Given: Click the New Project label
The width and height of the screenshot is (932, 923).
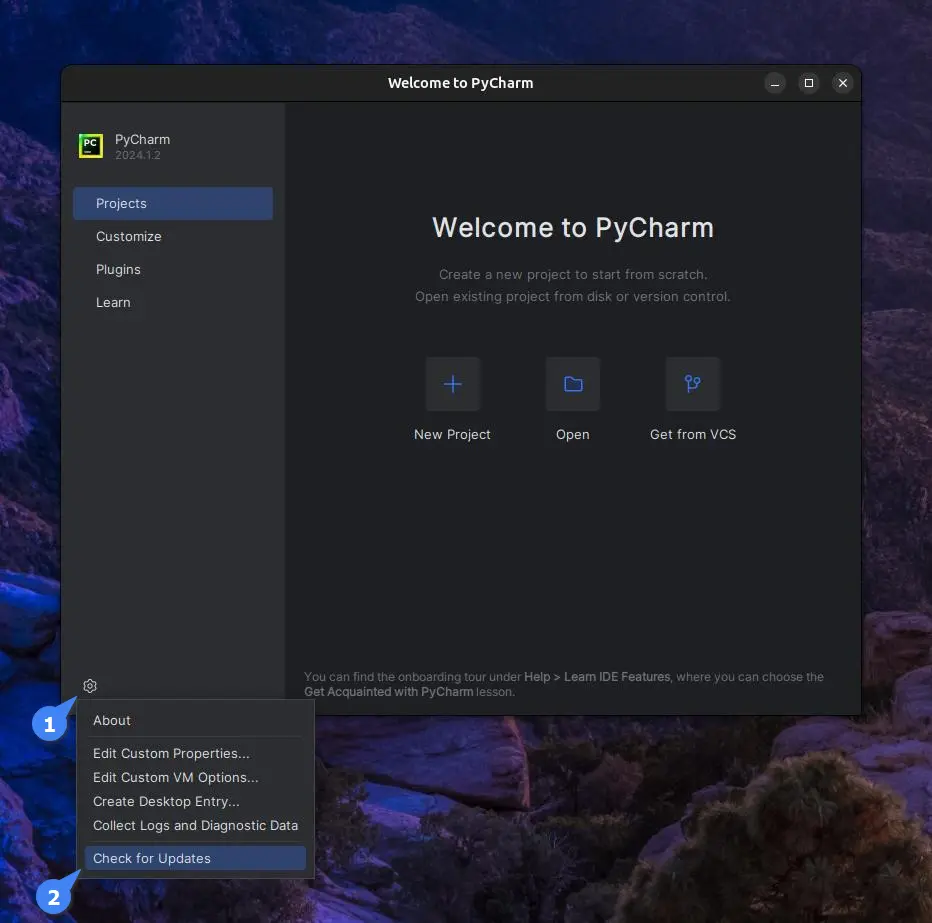Looking at the screenshot, I should click(x=452, y=434).
